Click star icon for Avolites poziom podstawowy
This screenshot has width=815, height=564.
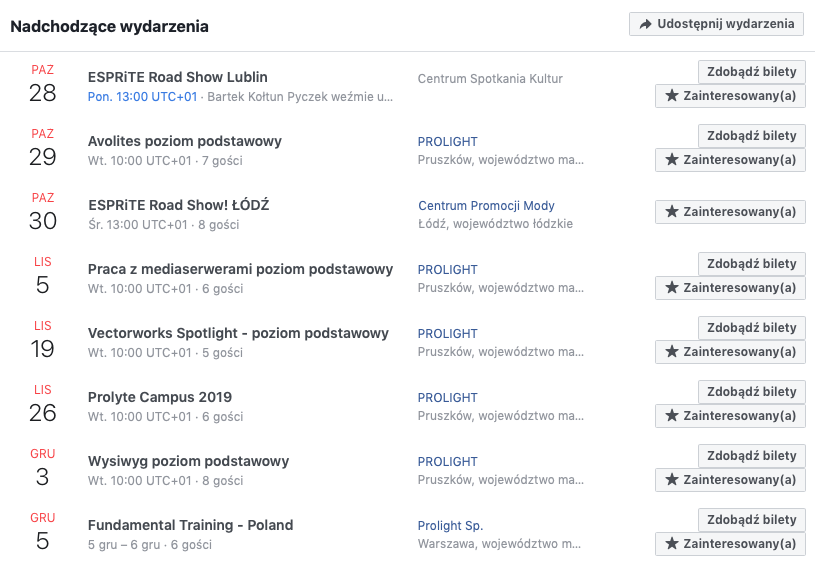pyautogui.click(x=672, y=160)
